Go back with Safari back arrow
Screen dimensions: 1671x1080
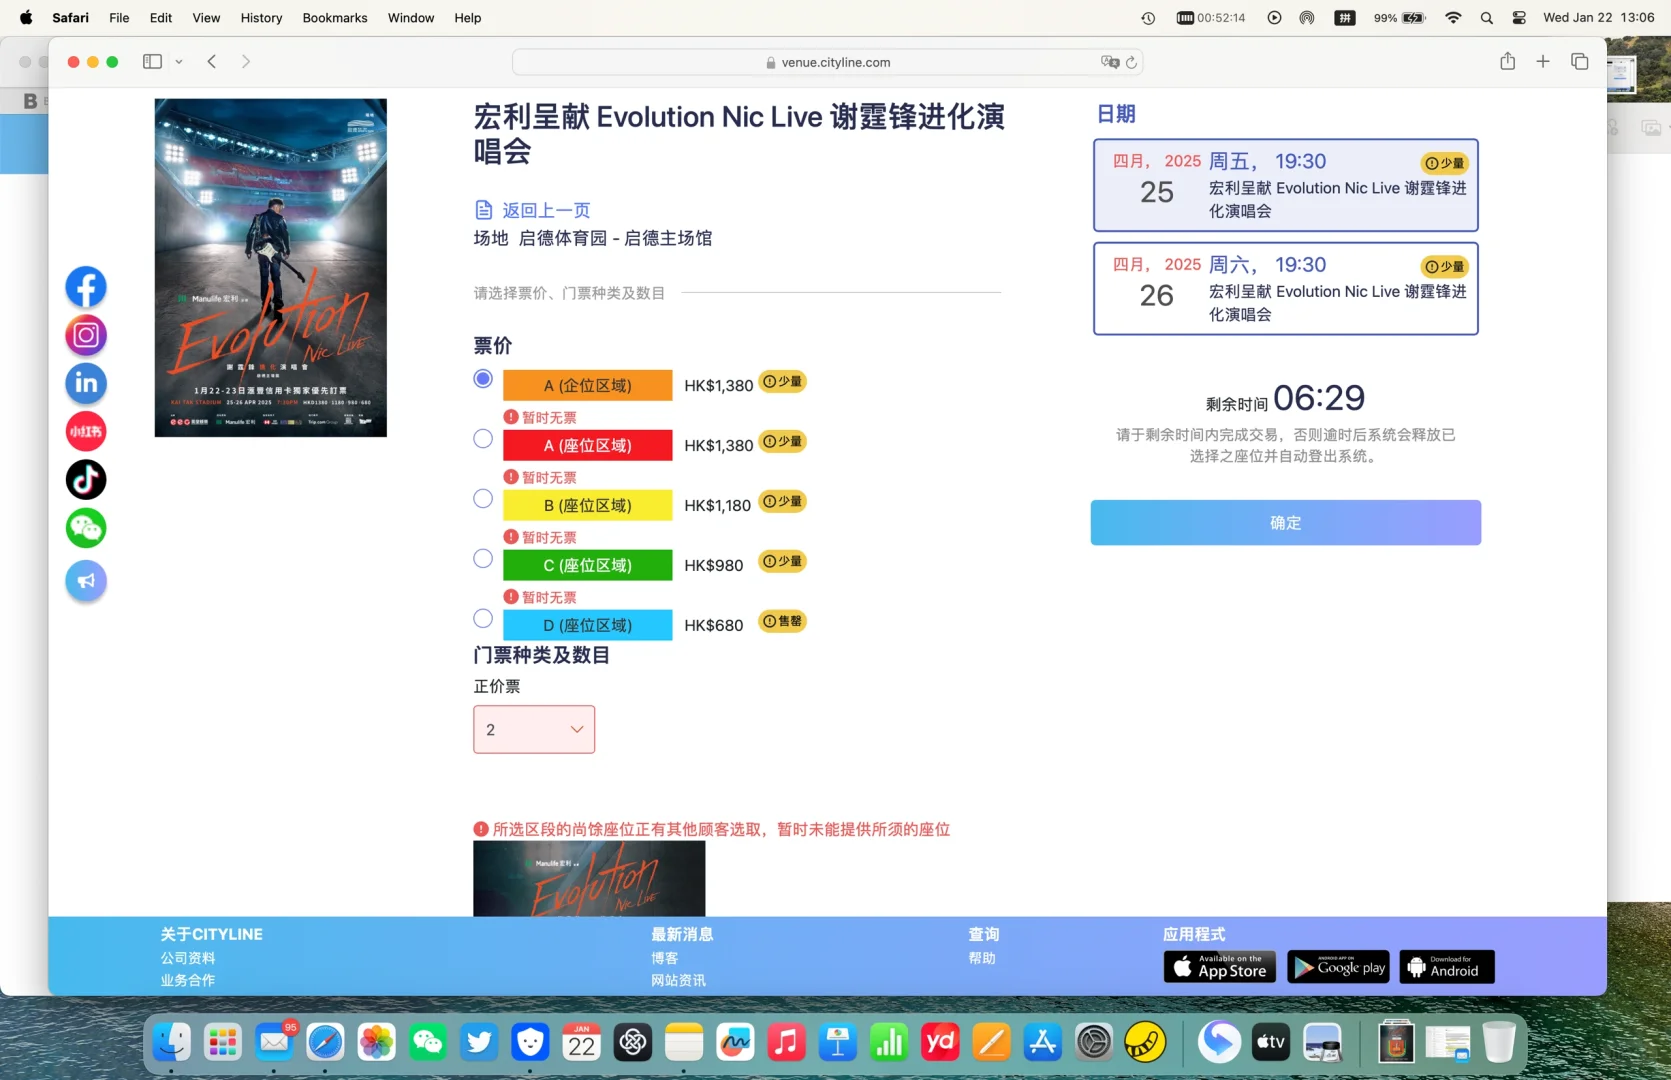point(212,62)
